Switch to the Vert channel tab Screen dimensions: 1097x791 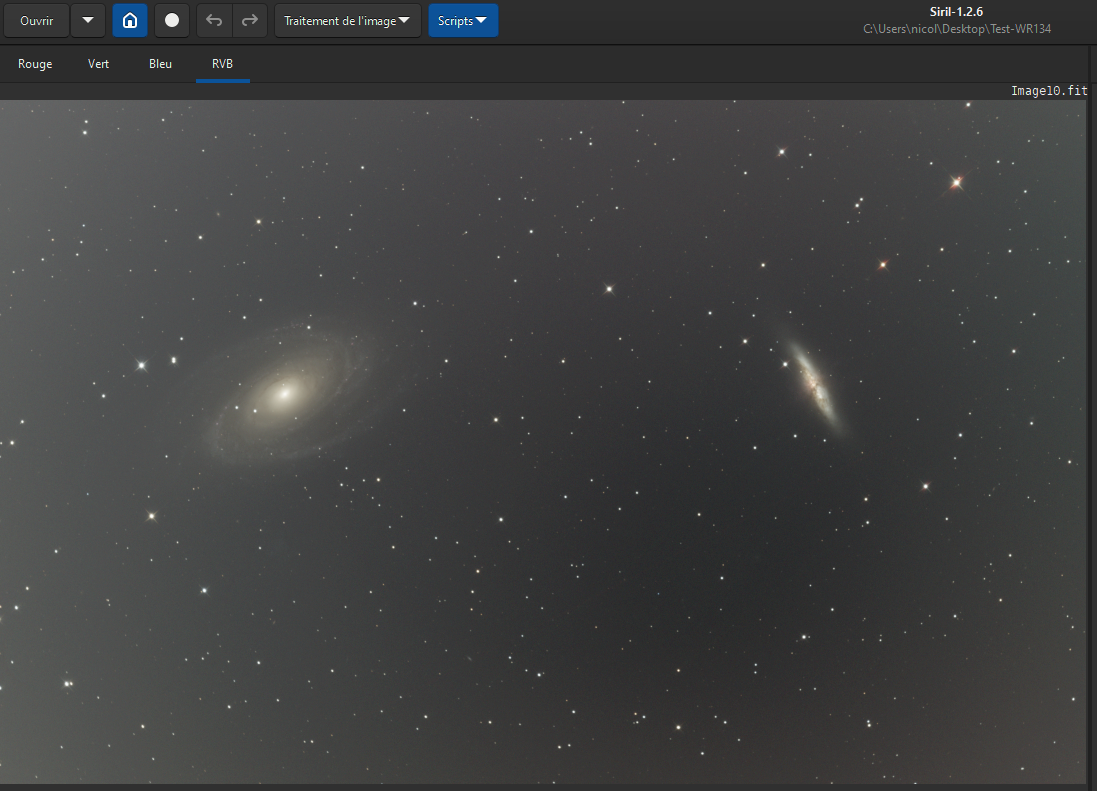tap(98, 64)
